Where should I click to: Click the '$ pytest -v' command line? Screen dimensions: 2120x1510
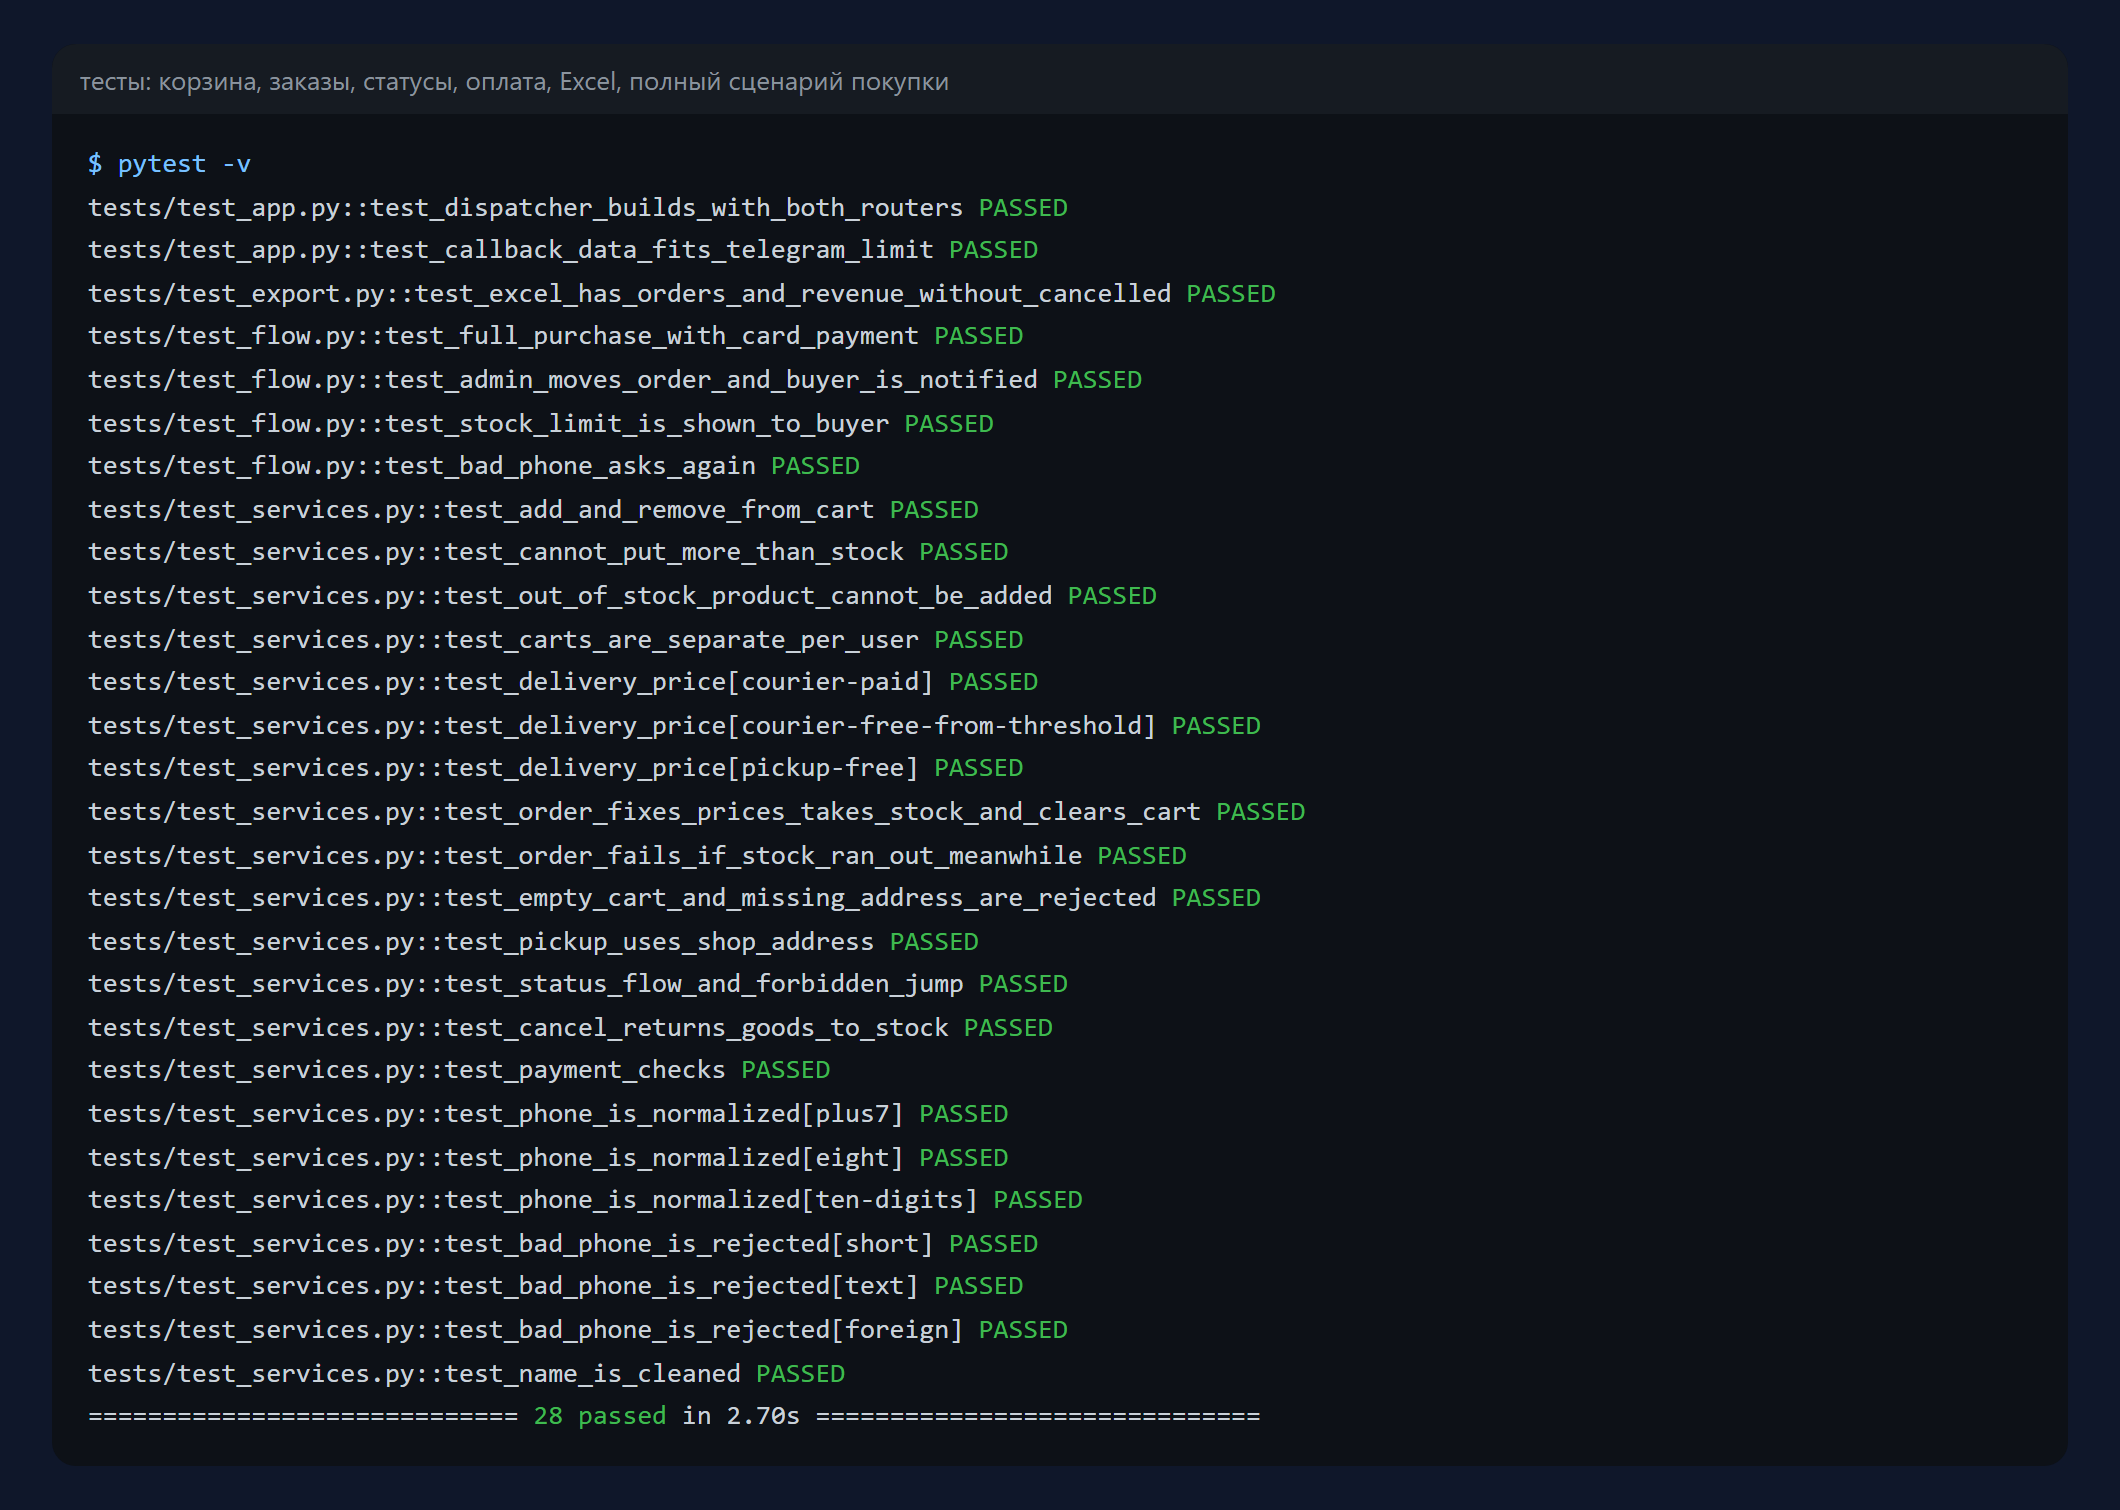coord(169,164)
